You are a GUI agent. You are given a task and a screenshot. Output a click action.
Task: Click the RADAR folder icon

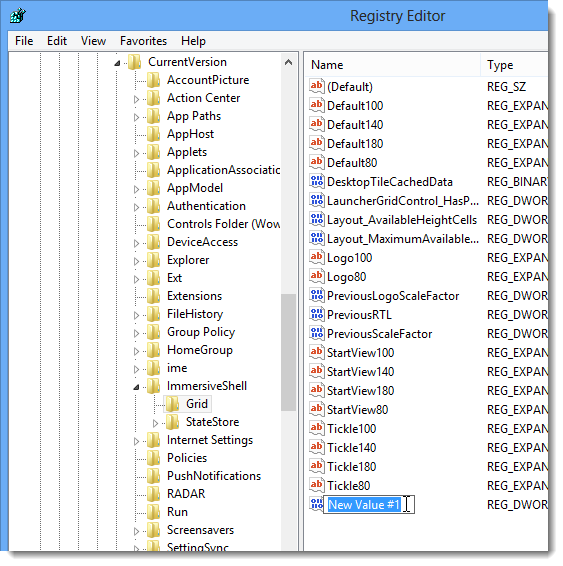pos(153,493)
